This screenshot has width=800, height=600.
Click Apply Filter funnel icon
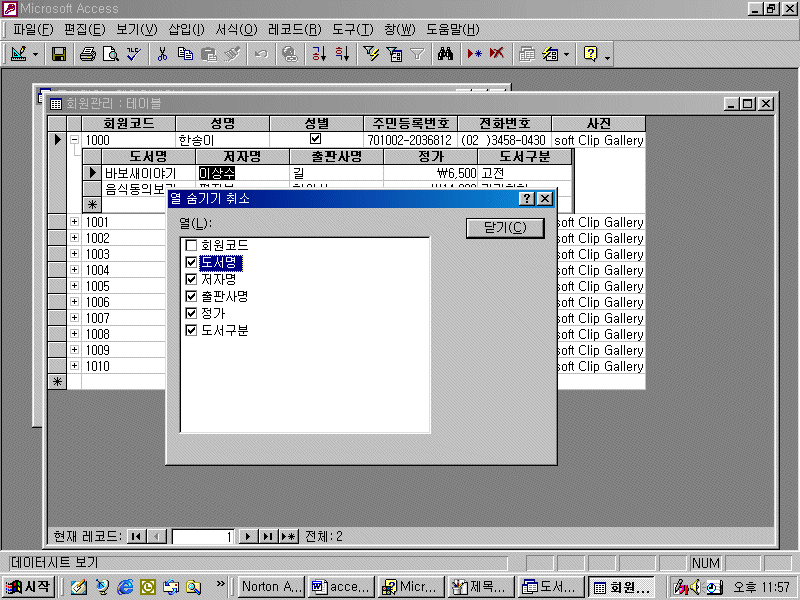point(417,54)
